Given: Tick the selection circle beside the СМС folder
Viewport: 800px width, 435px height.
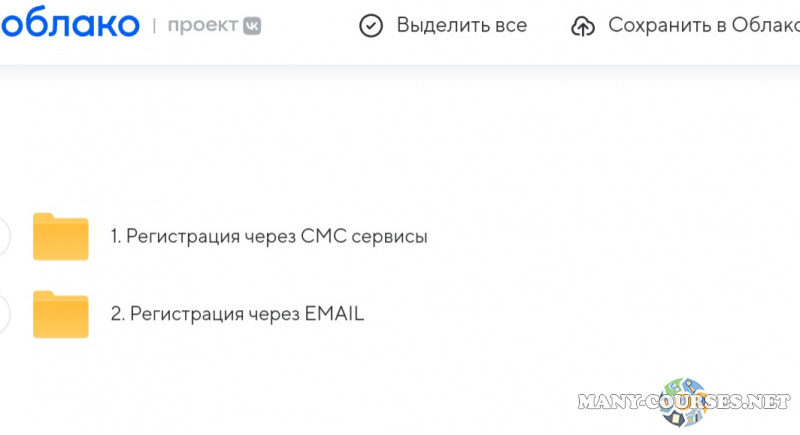Looking at the screenshot, I should click(x=3, y=237).
